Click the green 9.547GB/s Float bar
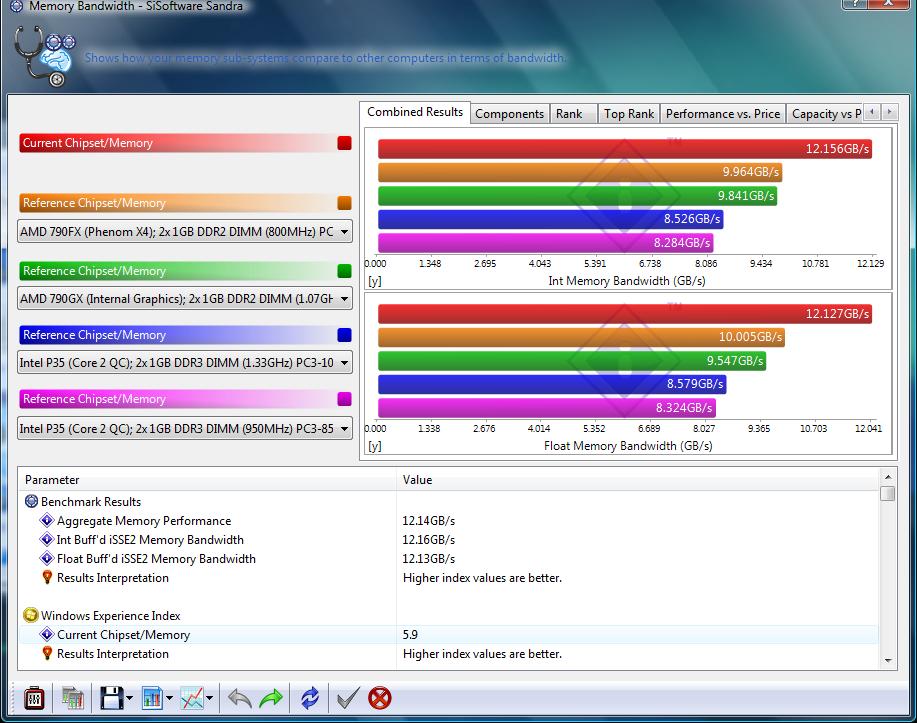Screen dimensions: 917x723 572,360
